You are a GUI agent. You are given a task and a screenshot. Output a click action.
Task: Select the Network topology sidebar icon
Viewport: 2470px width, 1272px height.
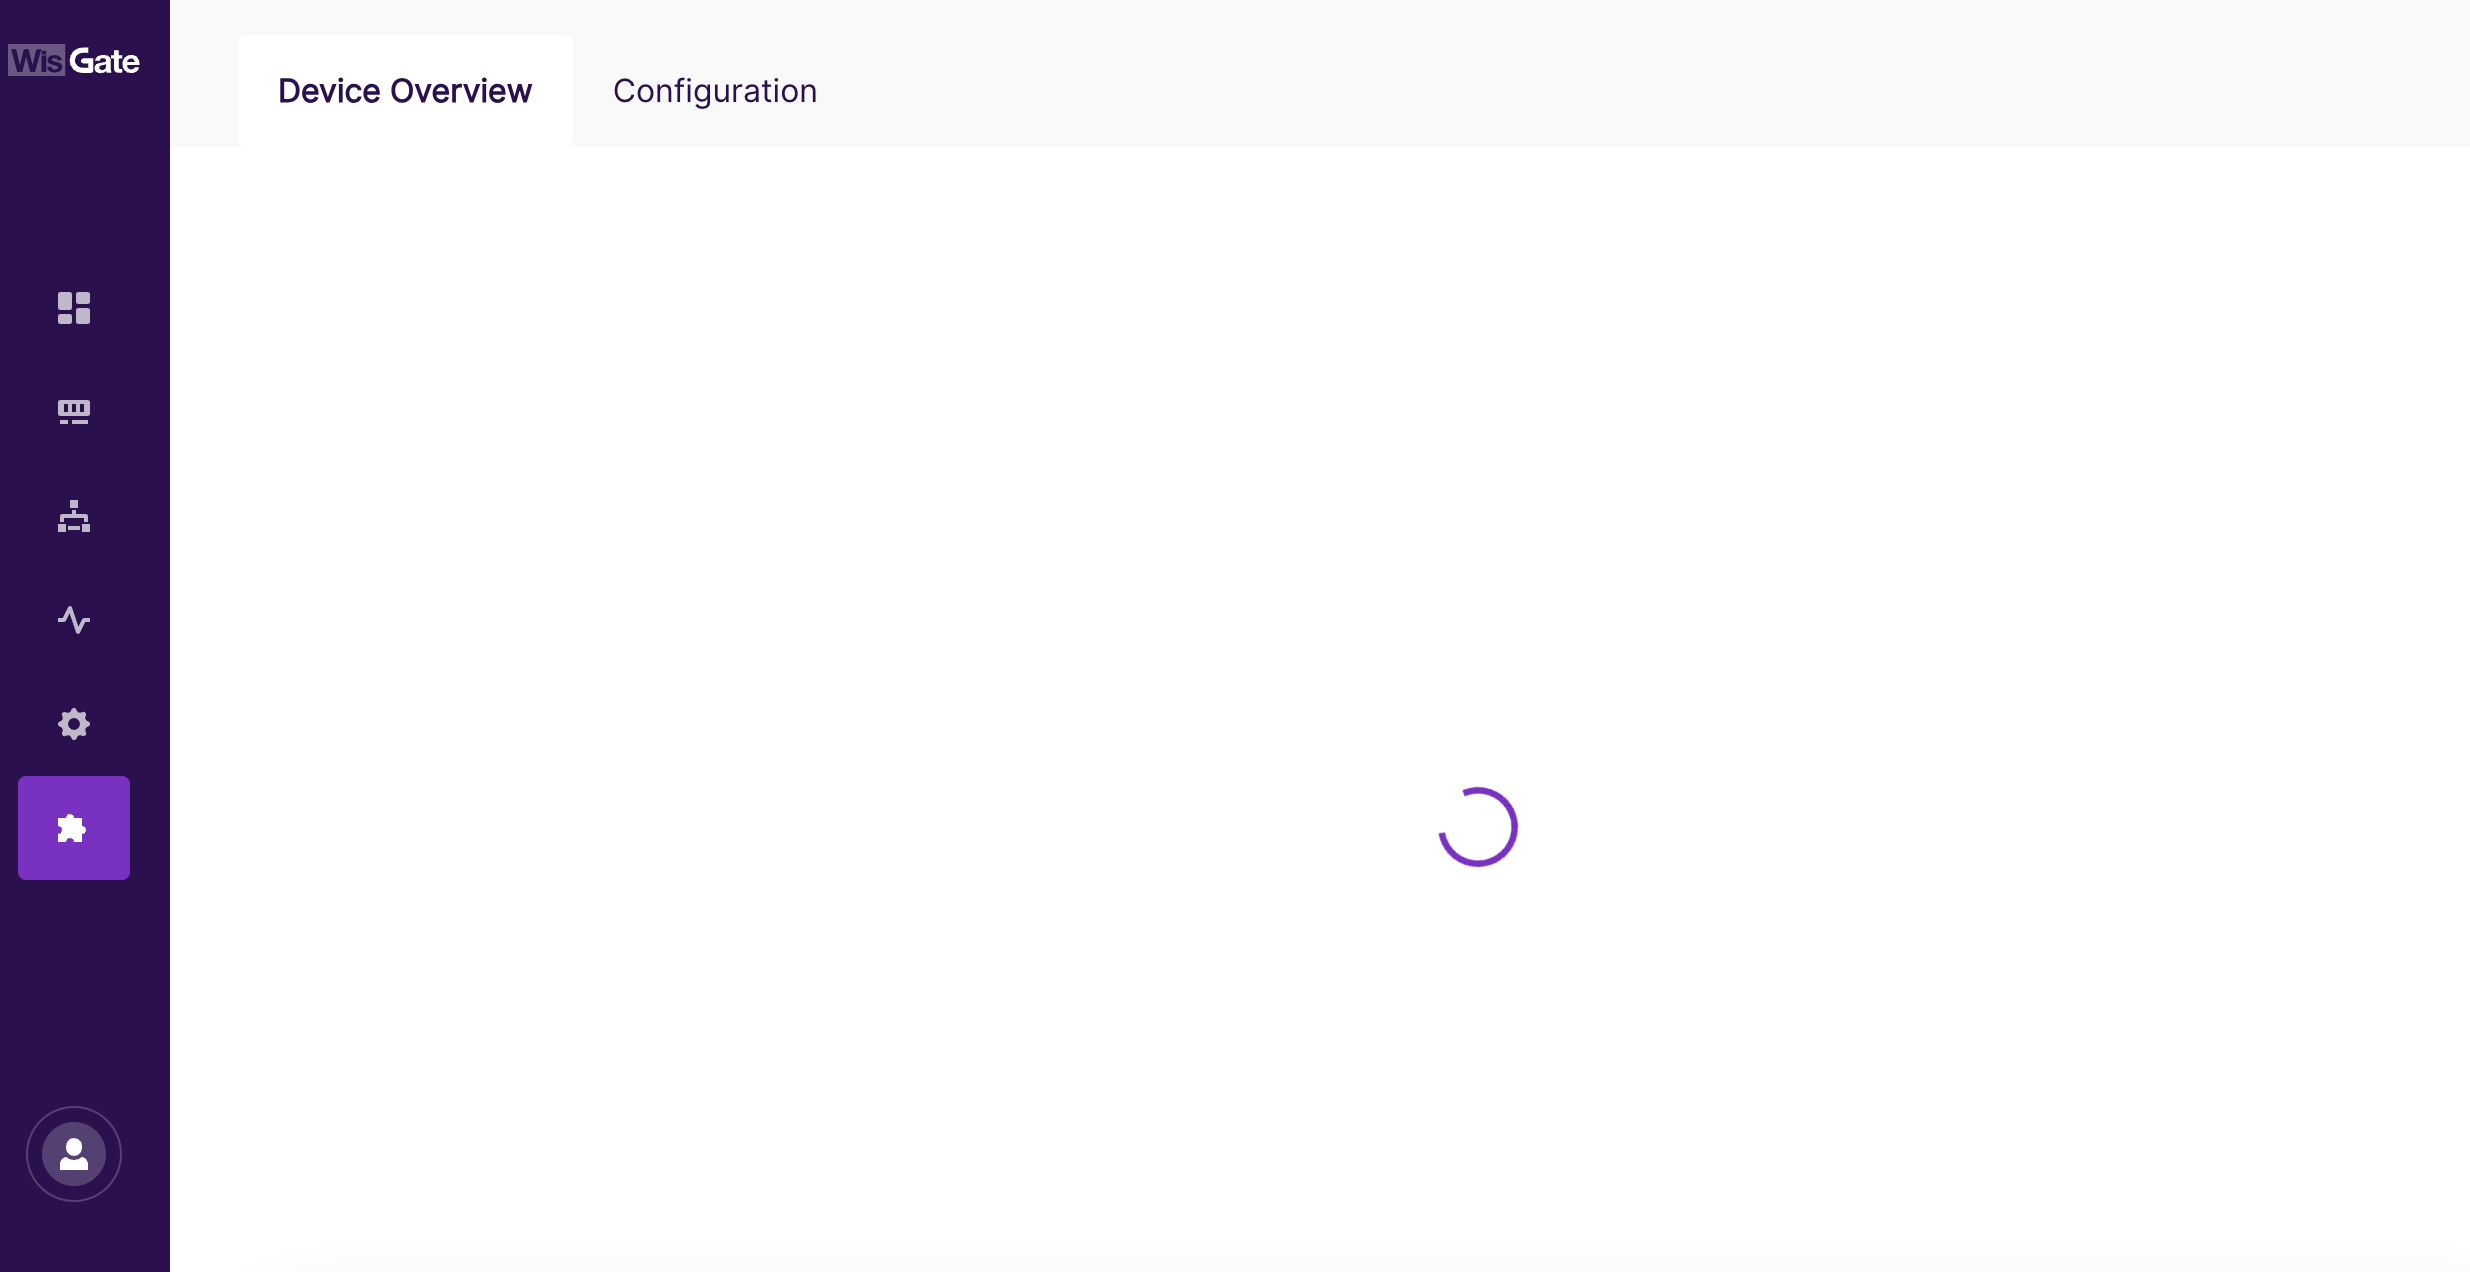74,516
